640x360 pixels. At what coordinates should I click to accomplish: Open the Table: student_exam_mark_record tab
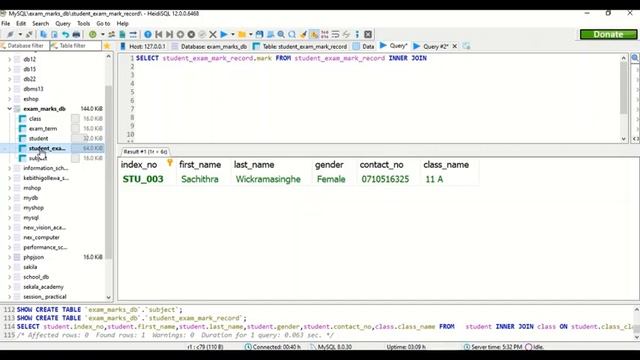coord(300,46)
